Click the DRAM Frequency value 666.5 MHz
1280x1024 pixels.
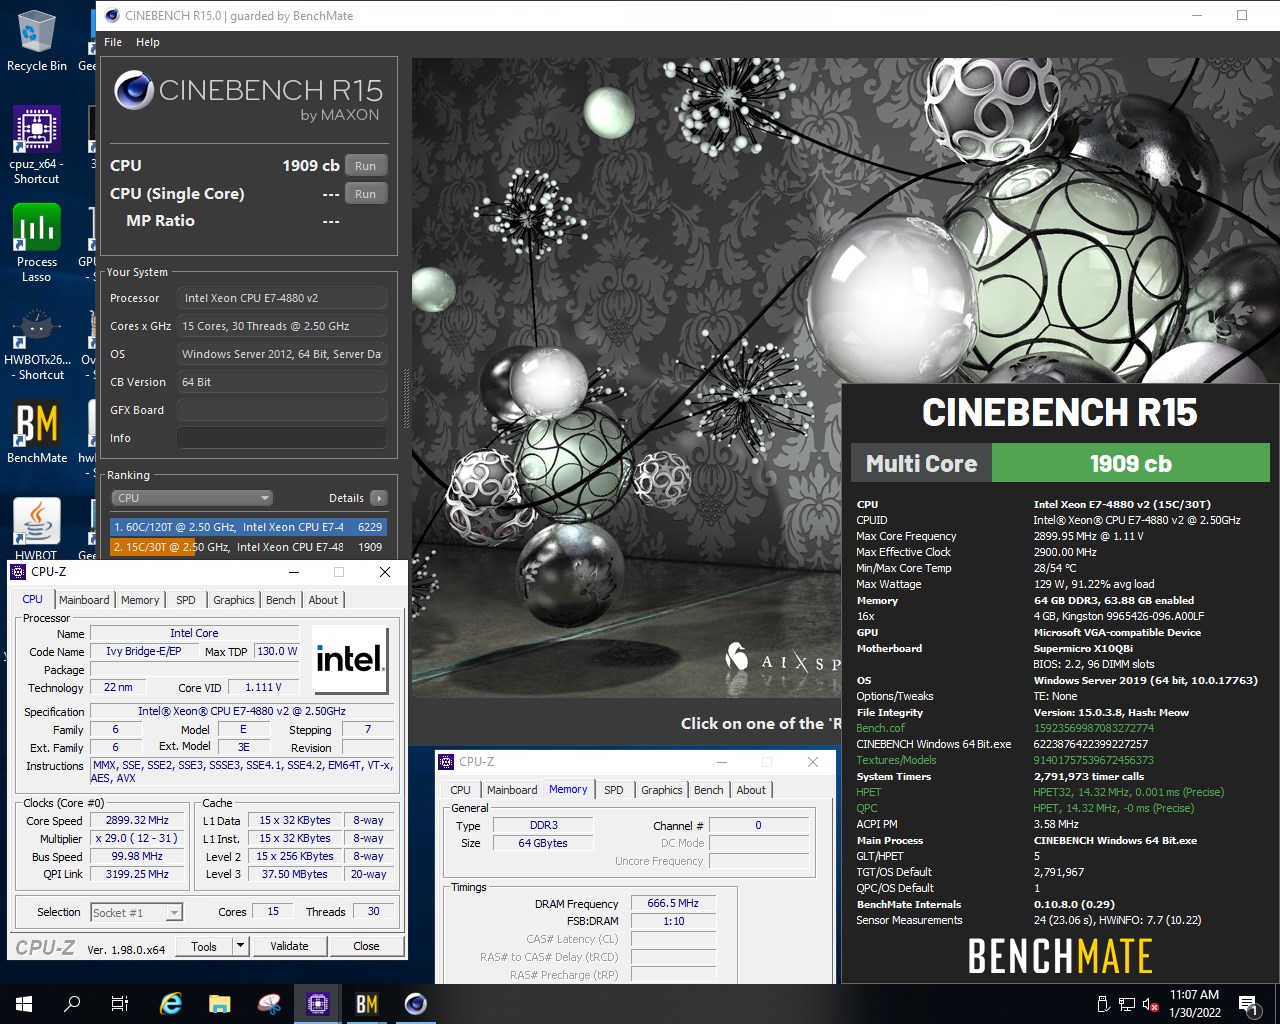click(x=673, y=903)
